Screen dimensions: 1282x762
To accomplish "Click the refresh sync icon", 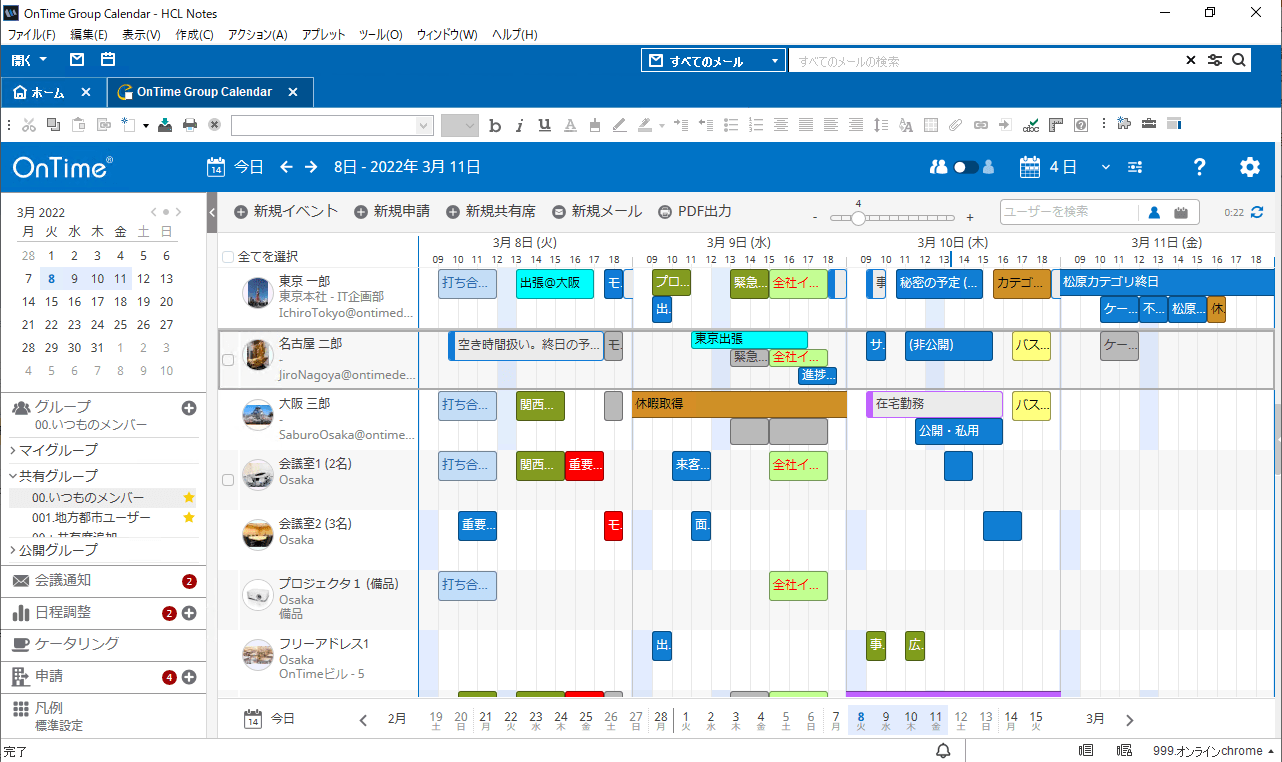I will tap(1257, 212).
